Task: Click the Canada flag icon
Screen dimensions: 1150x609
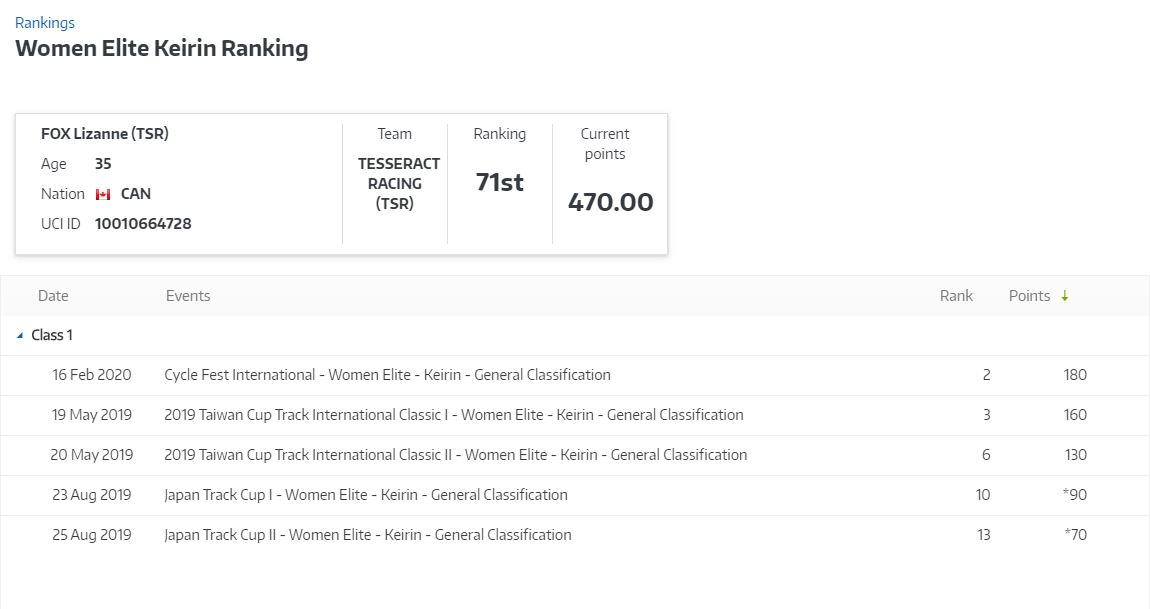Action: click(103, 194)
